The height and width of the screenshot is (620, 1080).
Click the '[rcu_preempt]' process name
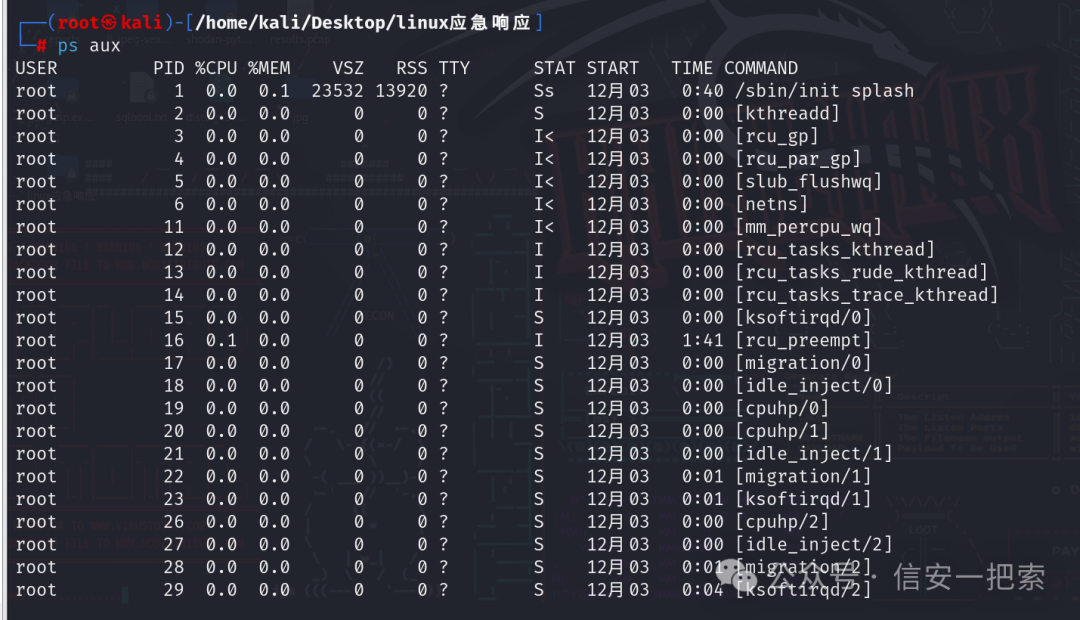pyautogui.click(x=803, y=341)
